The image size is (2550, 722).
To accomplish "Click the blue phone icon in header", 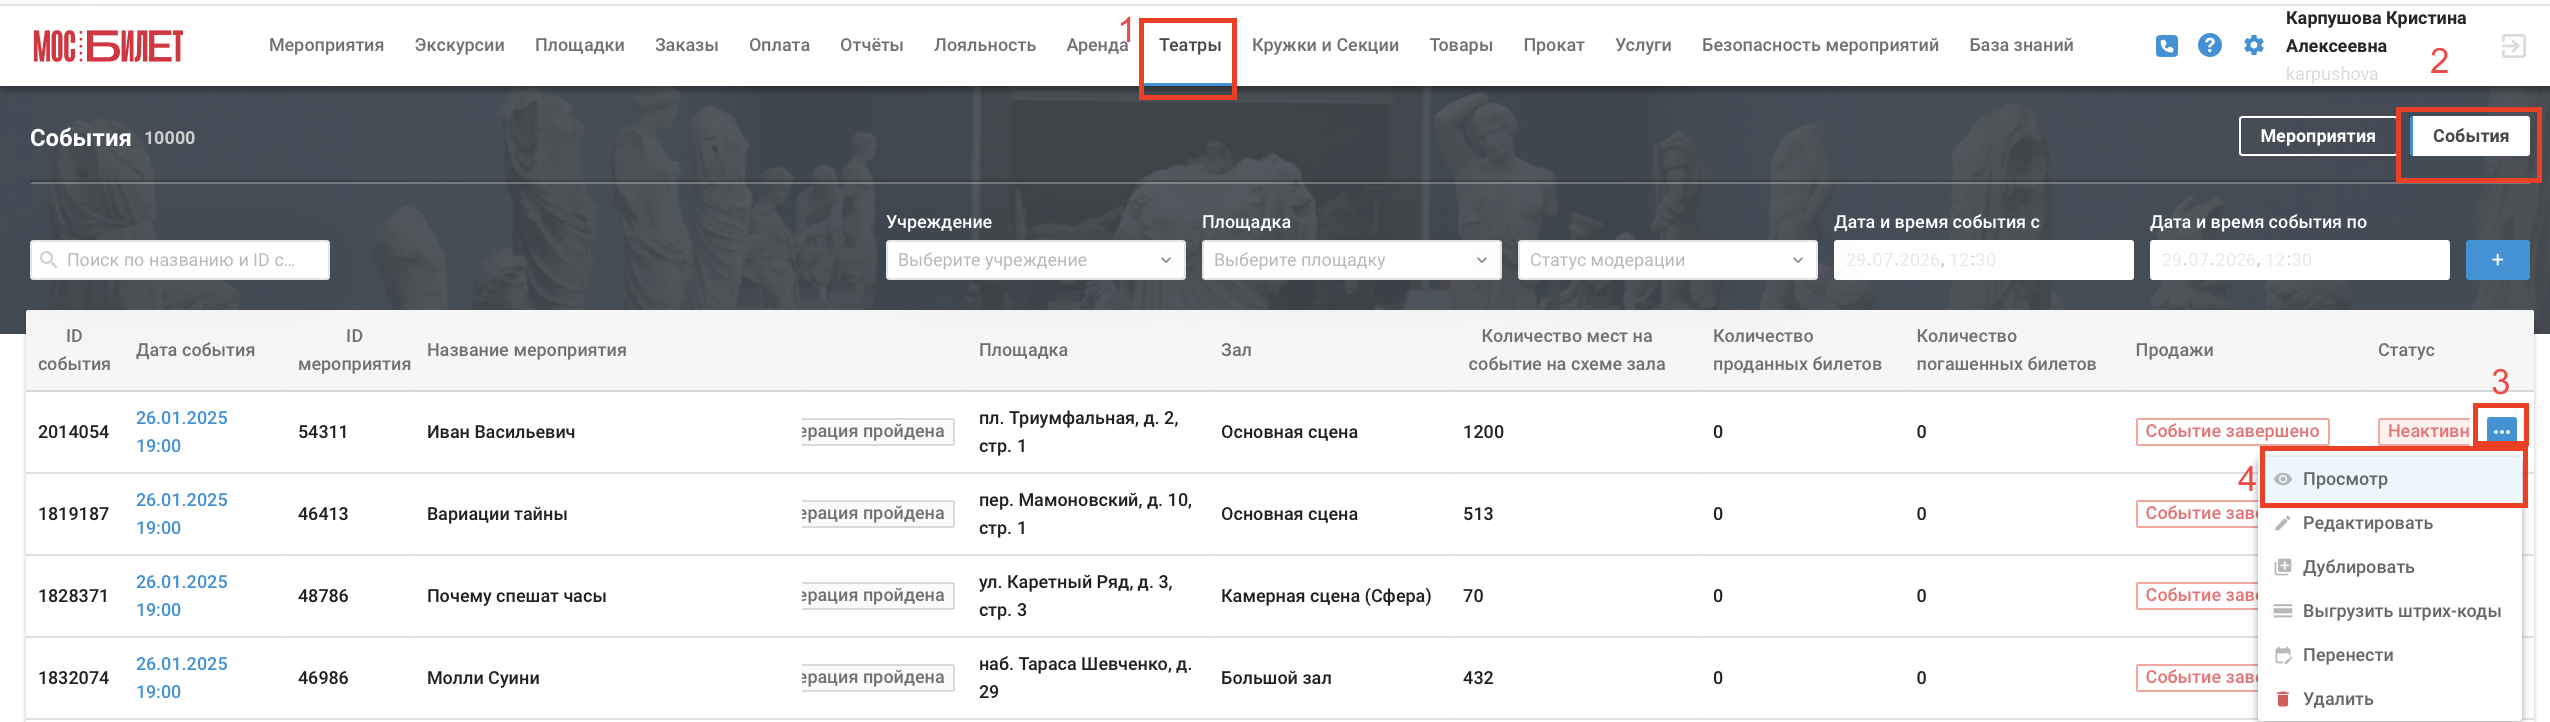I will coord(2166,46).
